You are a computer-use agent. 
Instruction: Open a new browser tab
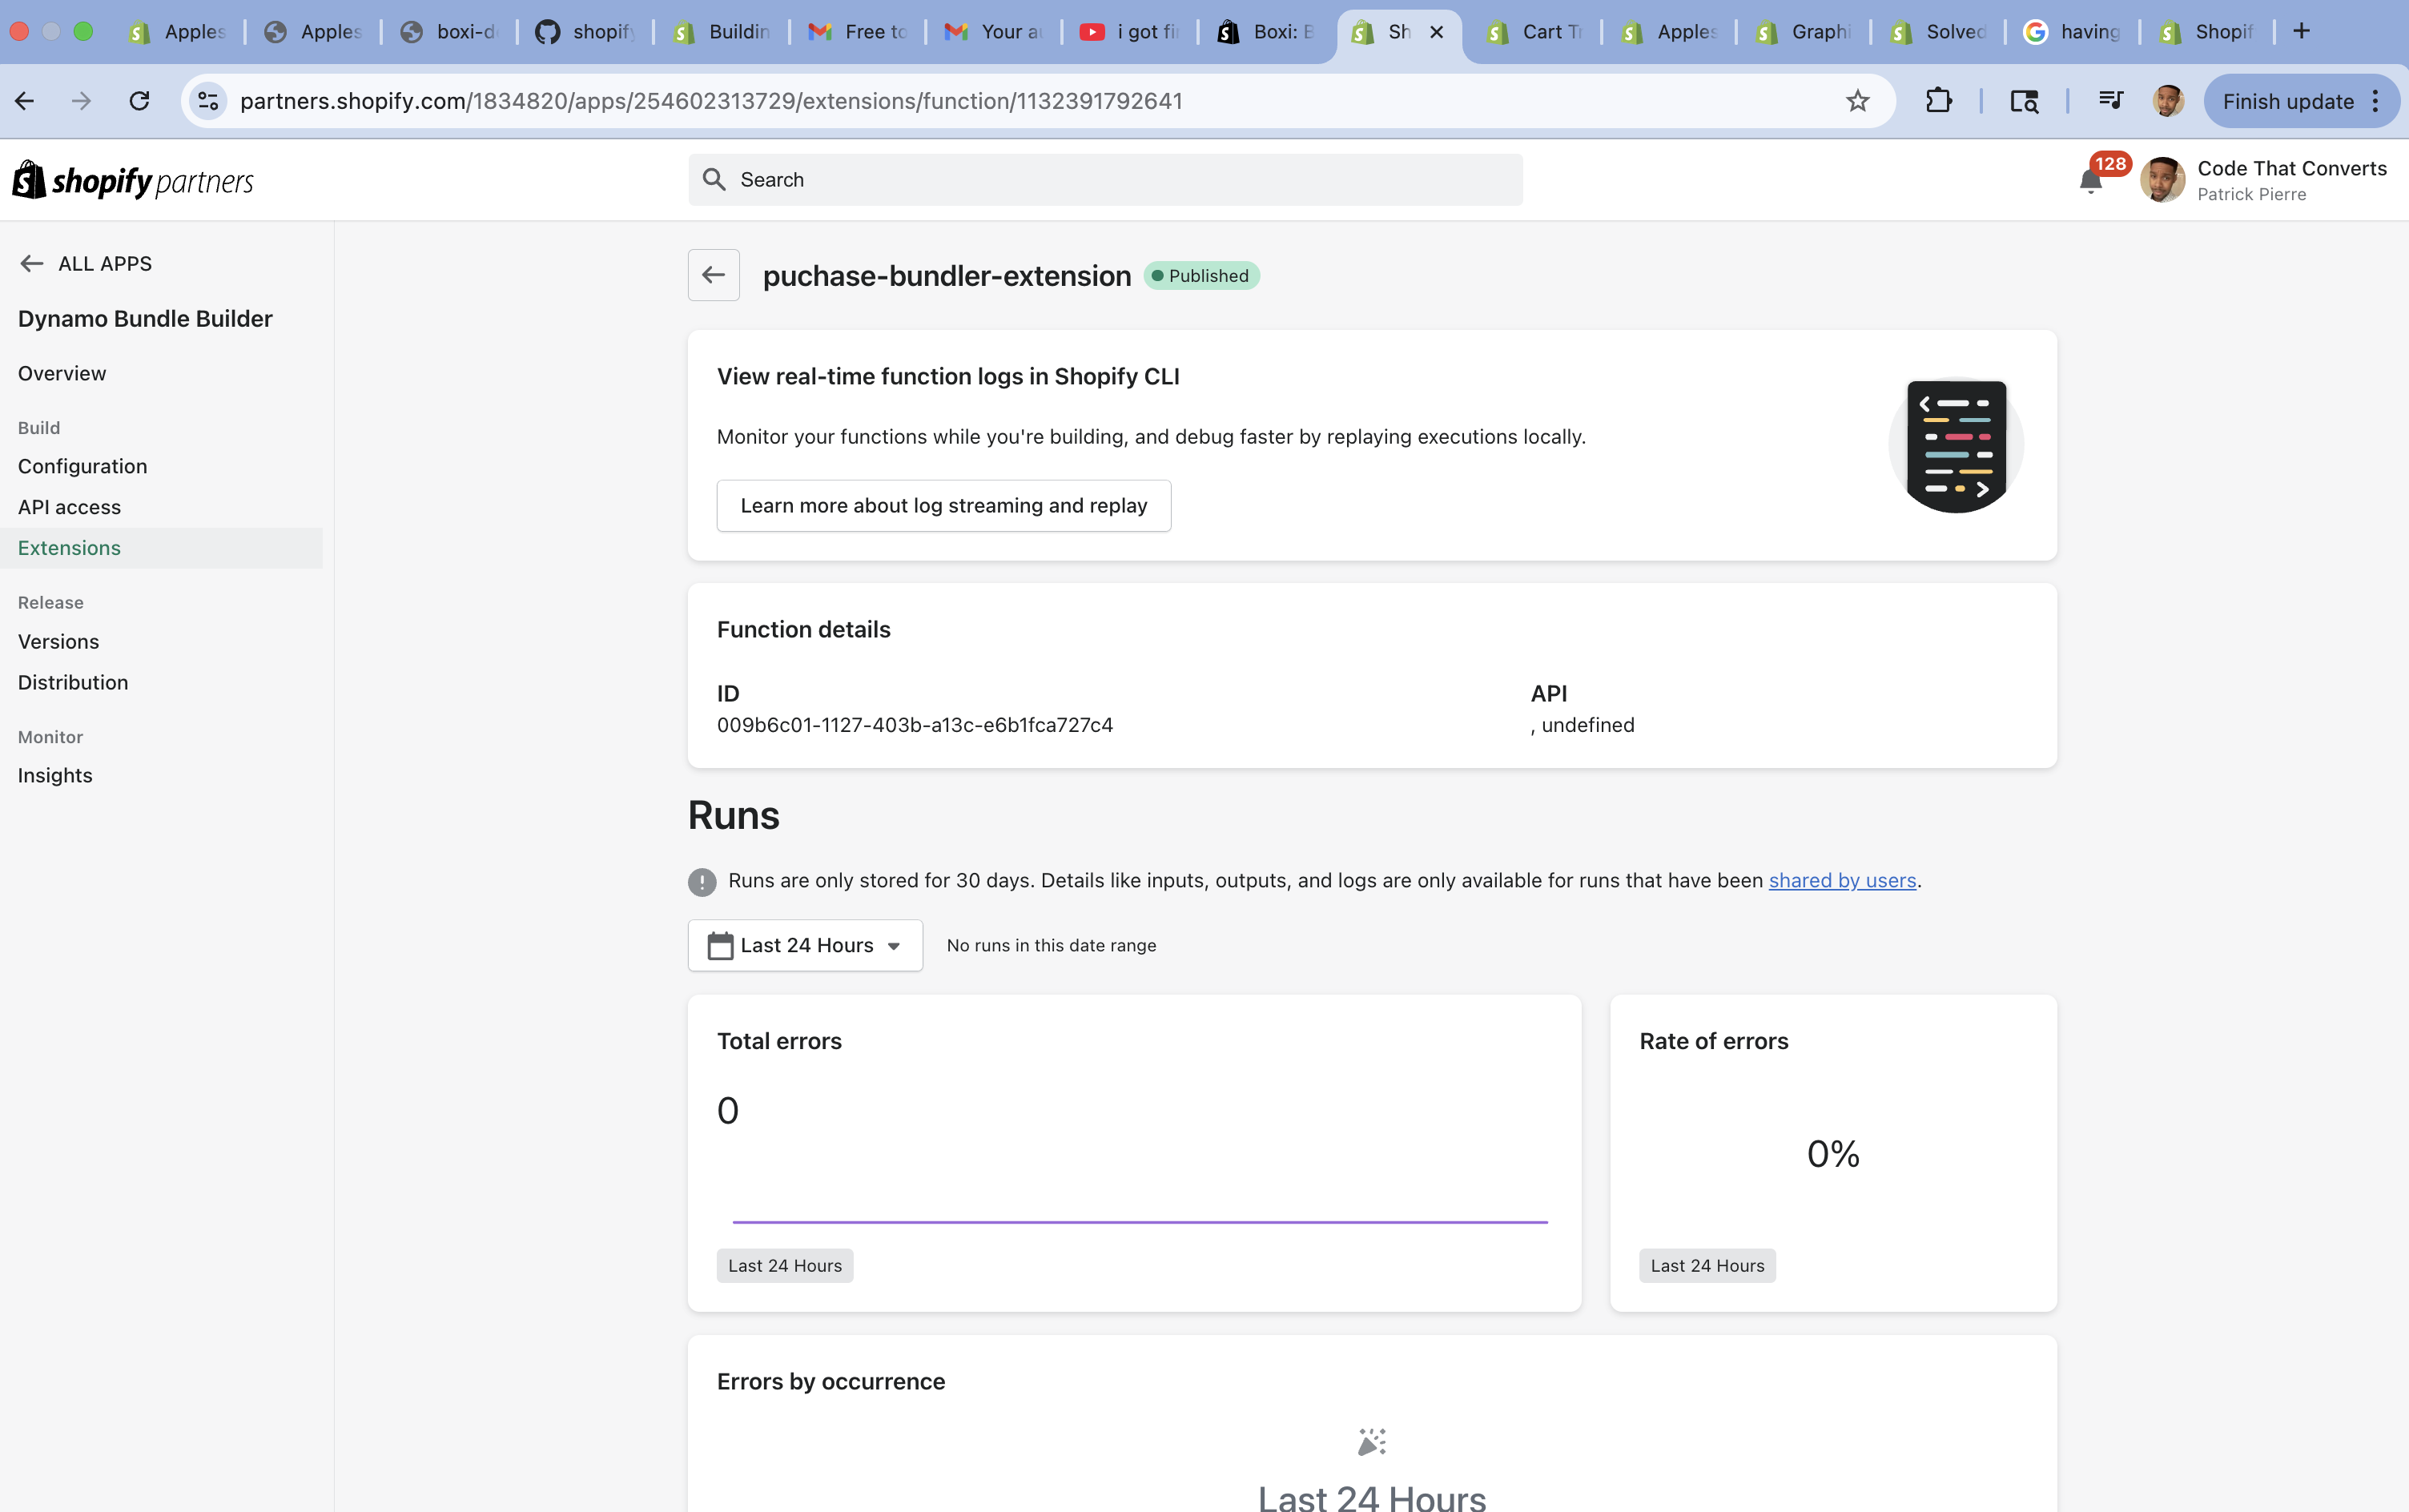2301,31
